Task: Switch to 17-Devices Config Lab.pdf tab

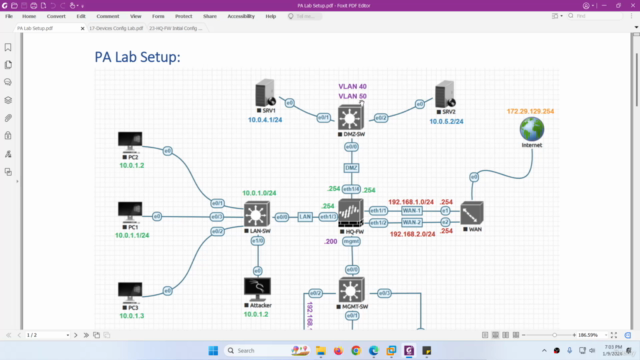Action: pos(116,28)
